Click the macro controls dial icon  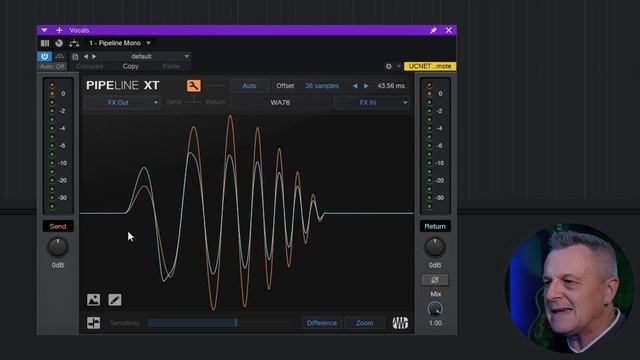[59, 43]
